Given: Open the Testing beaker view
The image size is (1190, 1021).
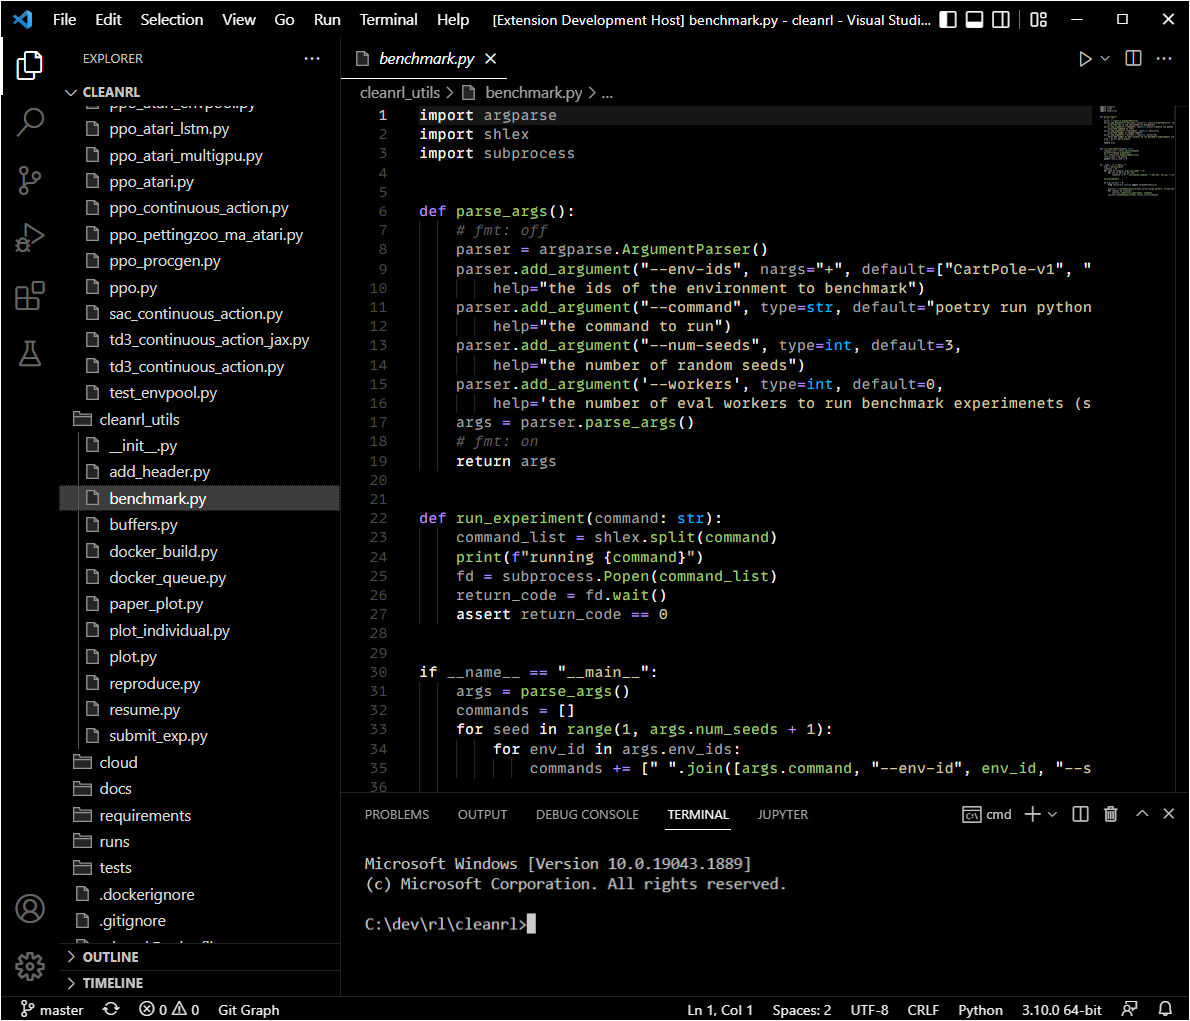Looking at the screenshot, I should pos(30,354).
